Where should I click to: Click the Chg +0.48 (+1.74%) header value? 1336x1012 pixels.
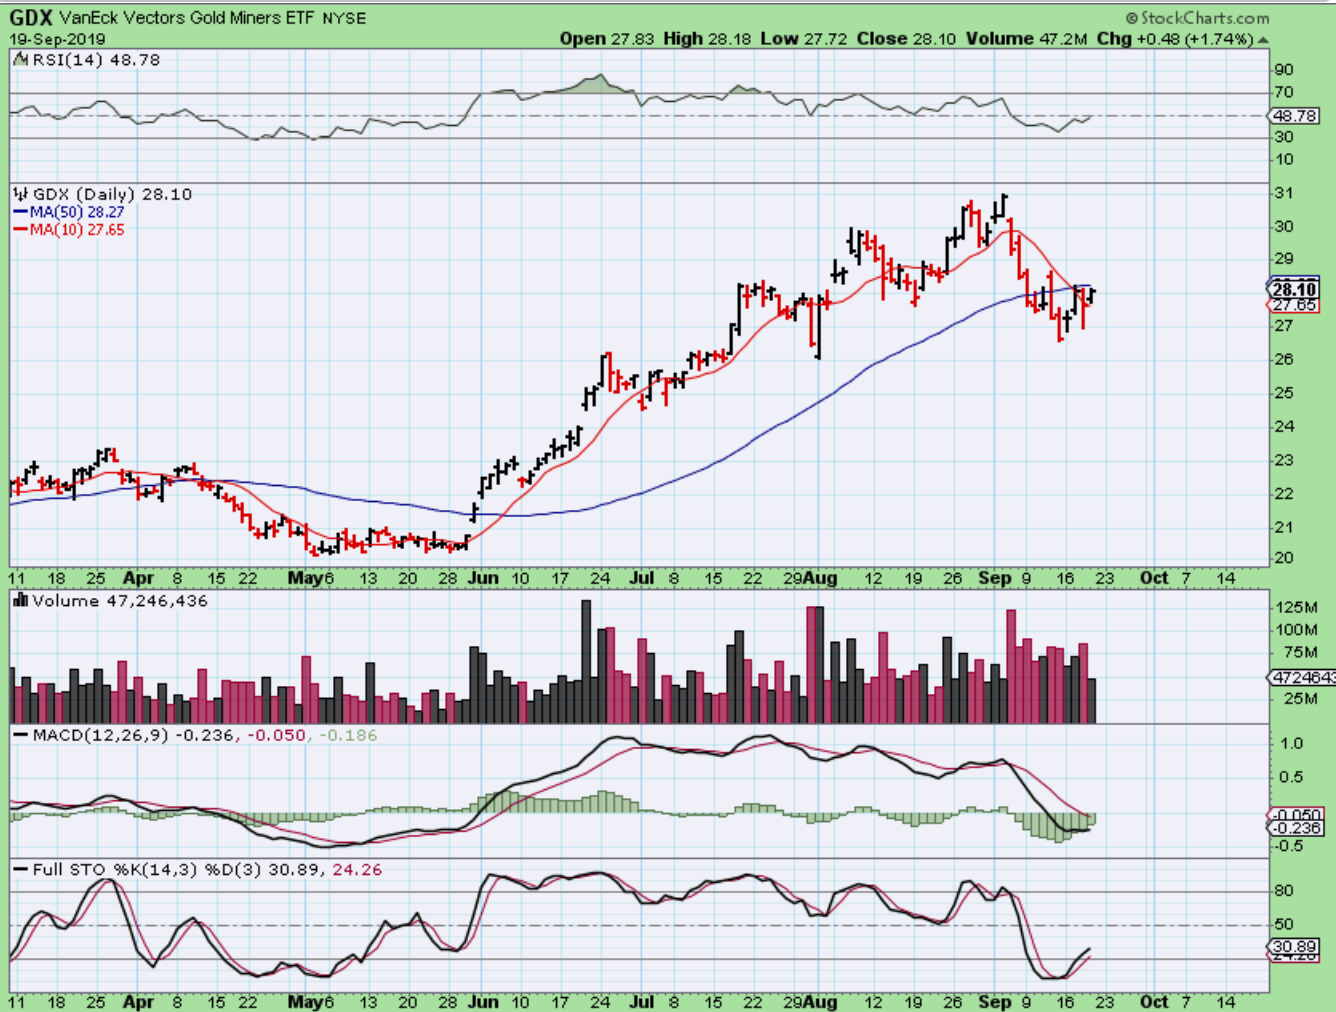pyautogui.click(x=1175, y=39)
